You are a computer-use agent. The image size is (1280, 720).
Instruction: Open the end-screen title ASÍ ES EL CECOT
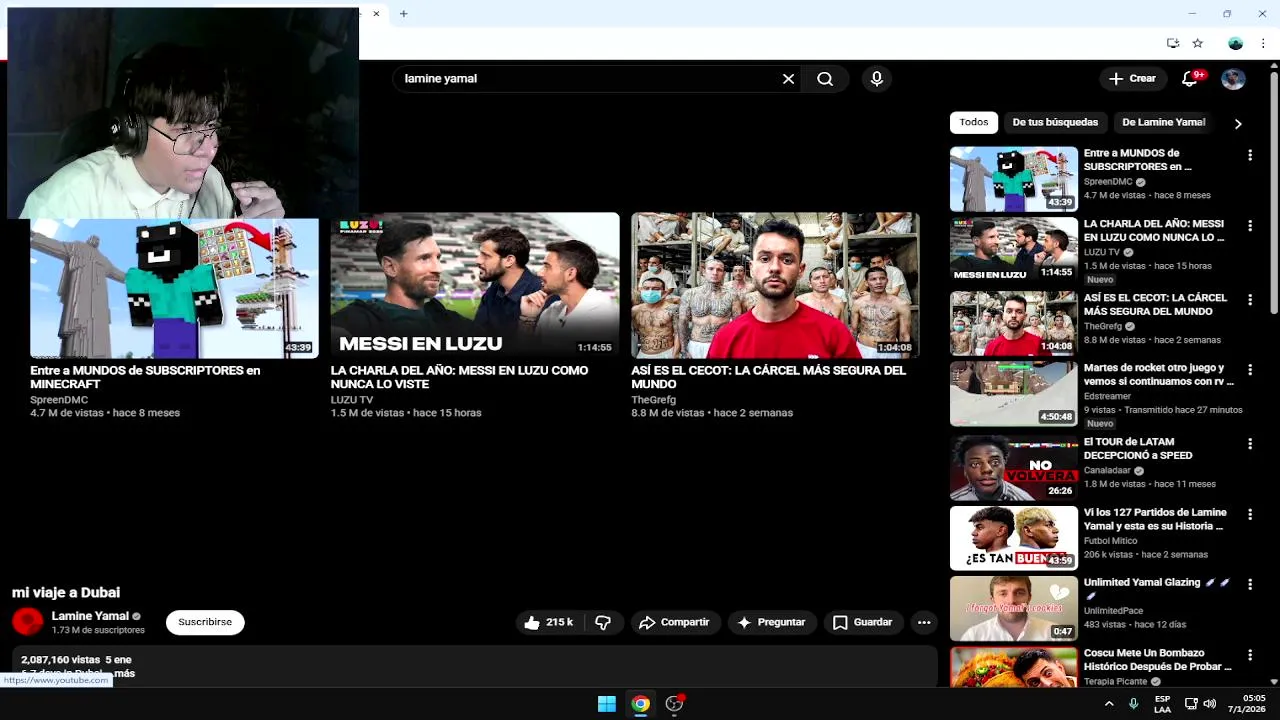768,377
